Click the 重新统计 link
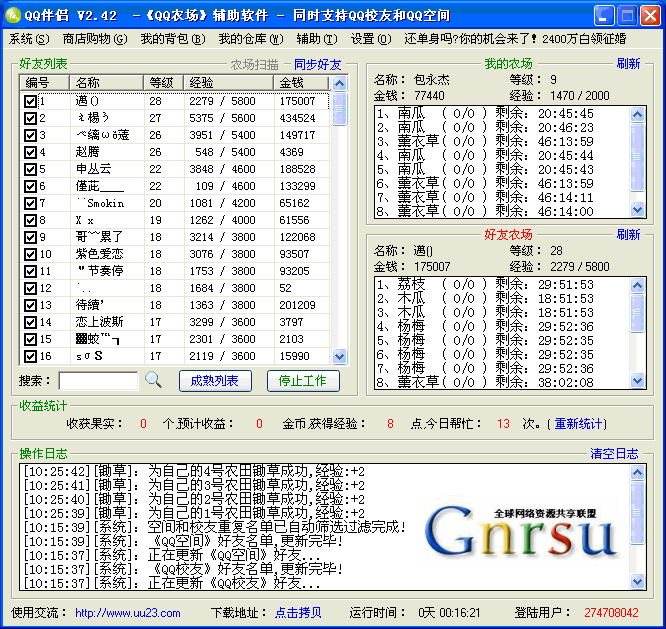The height and width of the screenshot is (629, 666). [578, 423]
